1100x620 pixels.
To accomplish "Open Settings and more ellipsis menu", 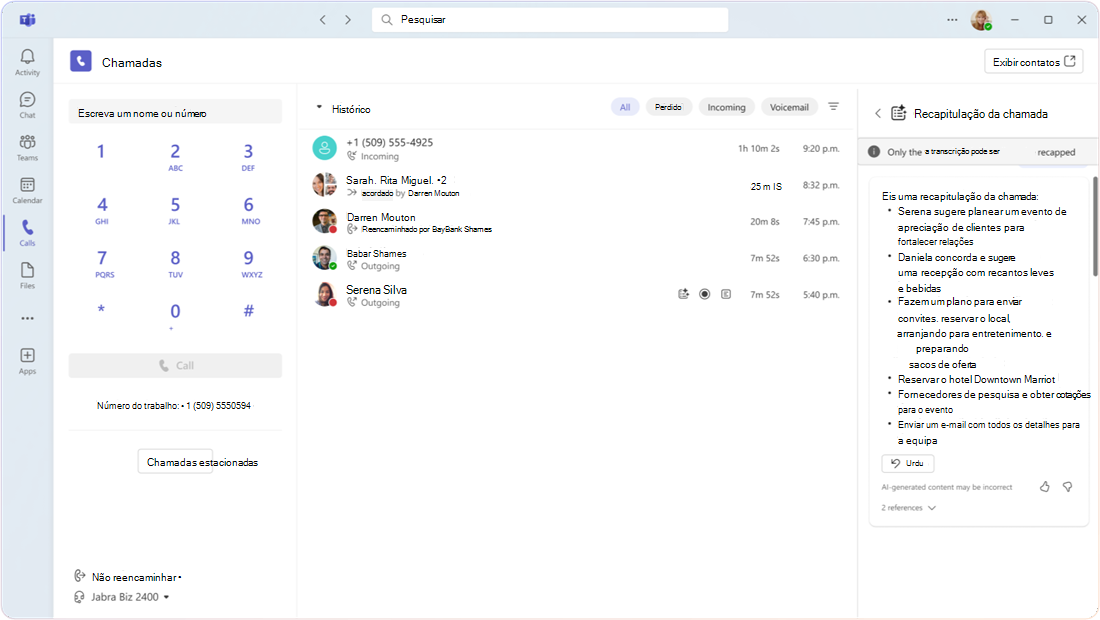I will 952,20.
